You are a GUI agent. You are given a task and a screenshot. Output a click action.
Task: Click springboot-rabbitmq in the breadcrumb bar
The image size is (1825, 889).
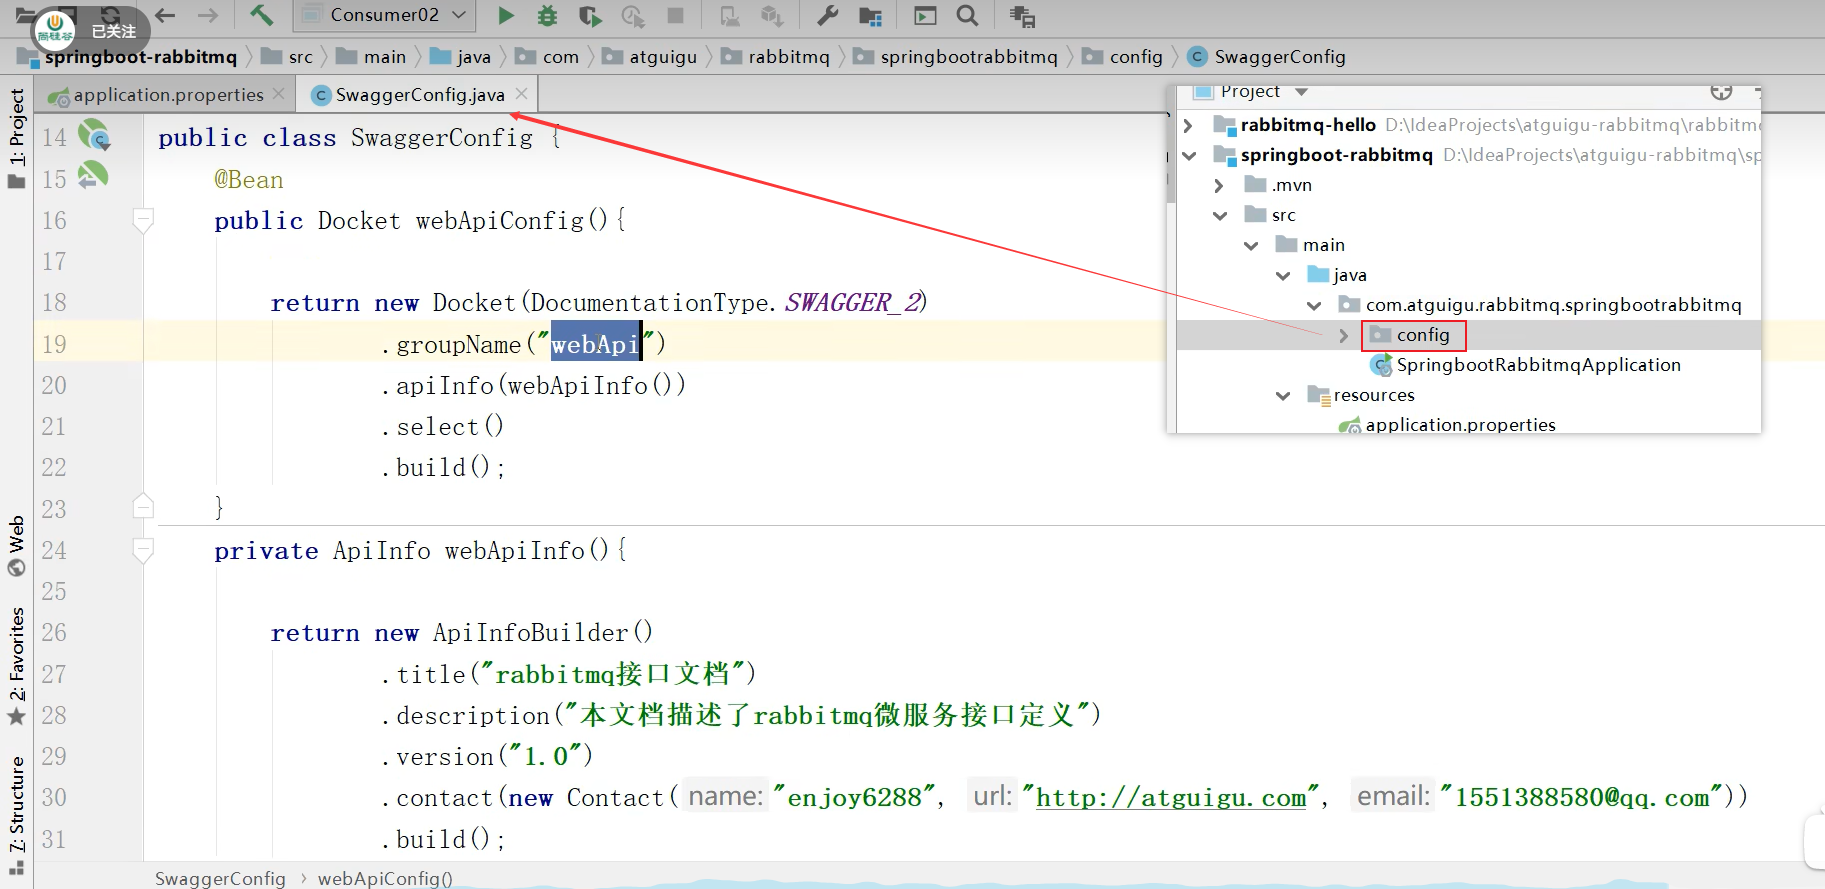click(140, 56)
